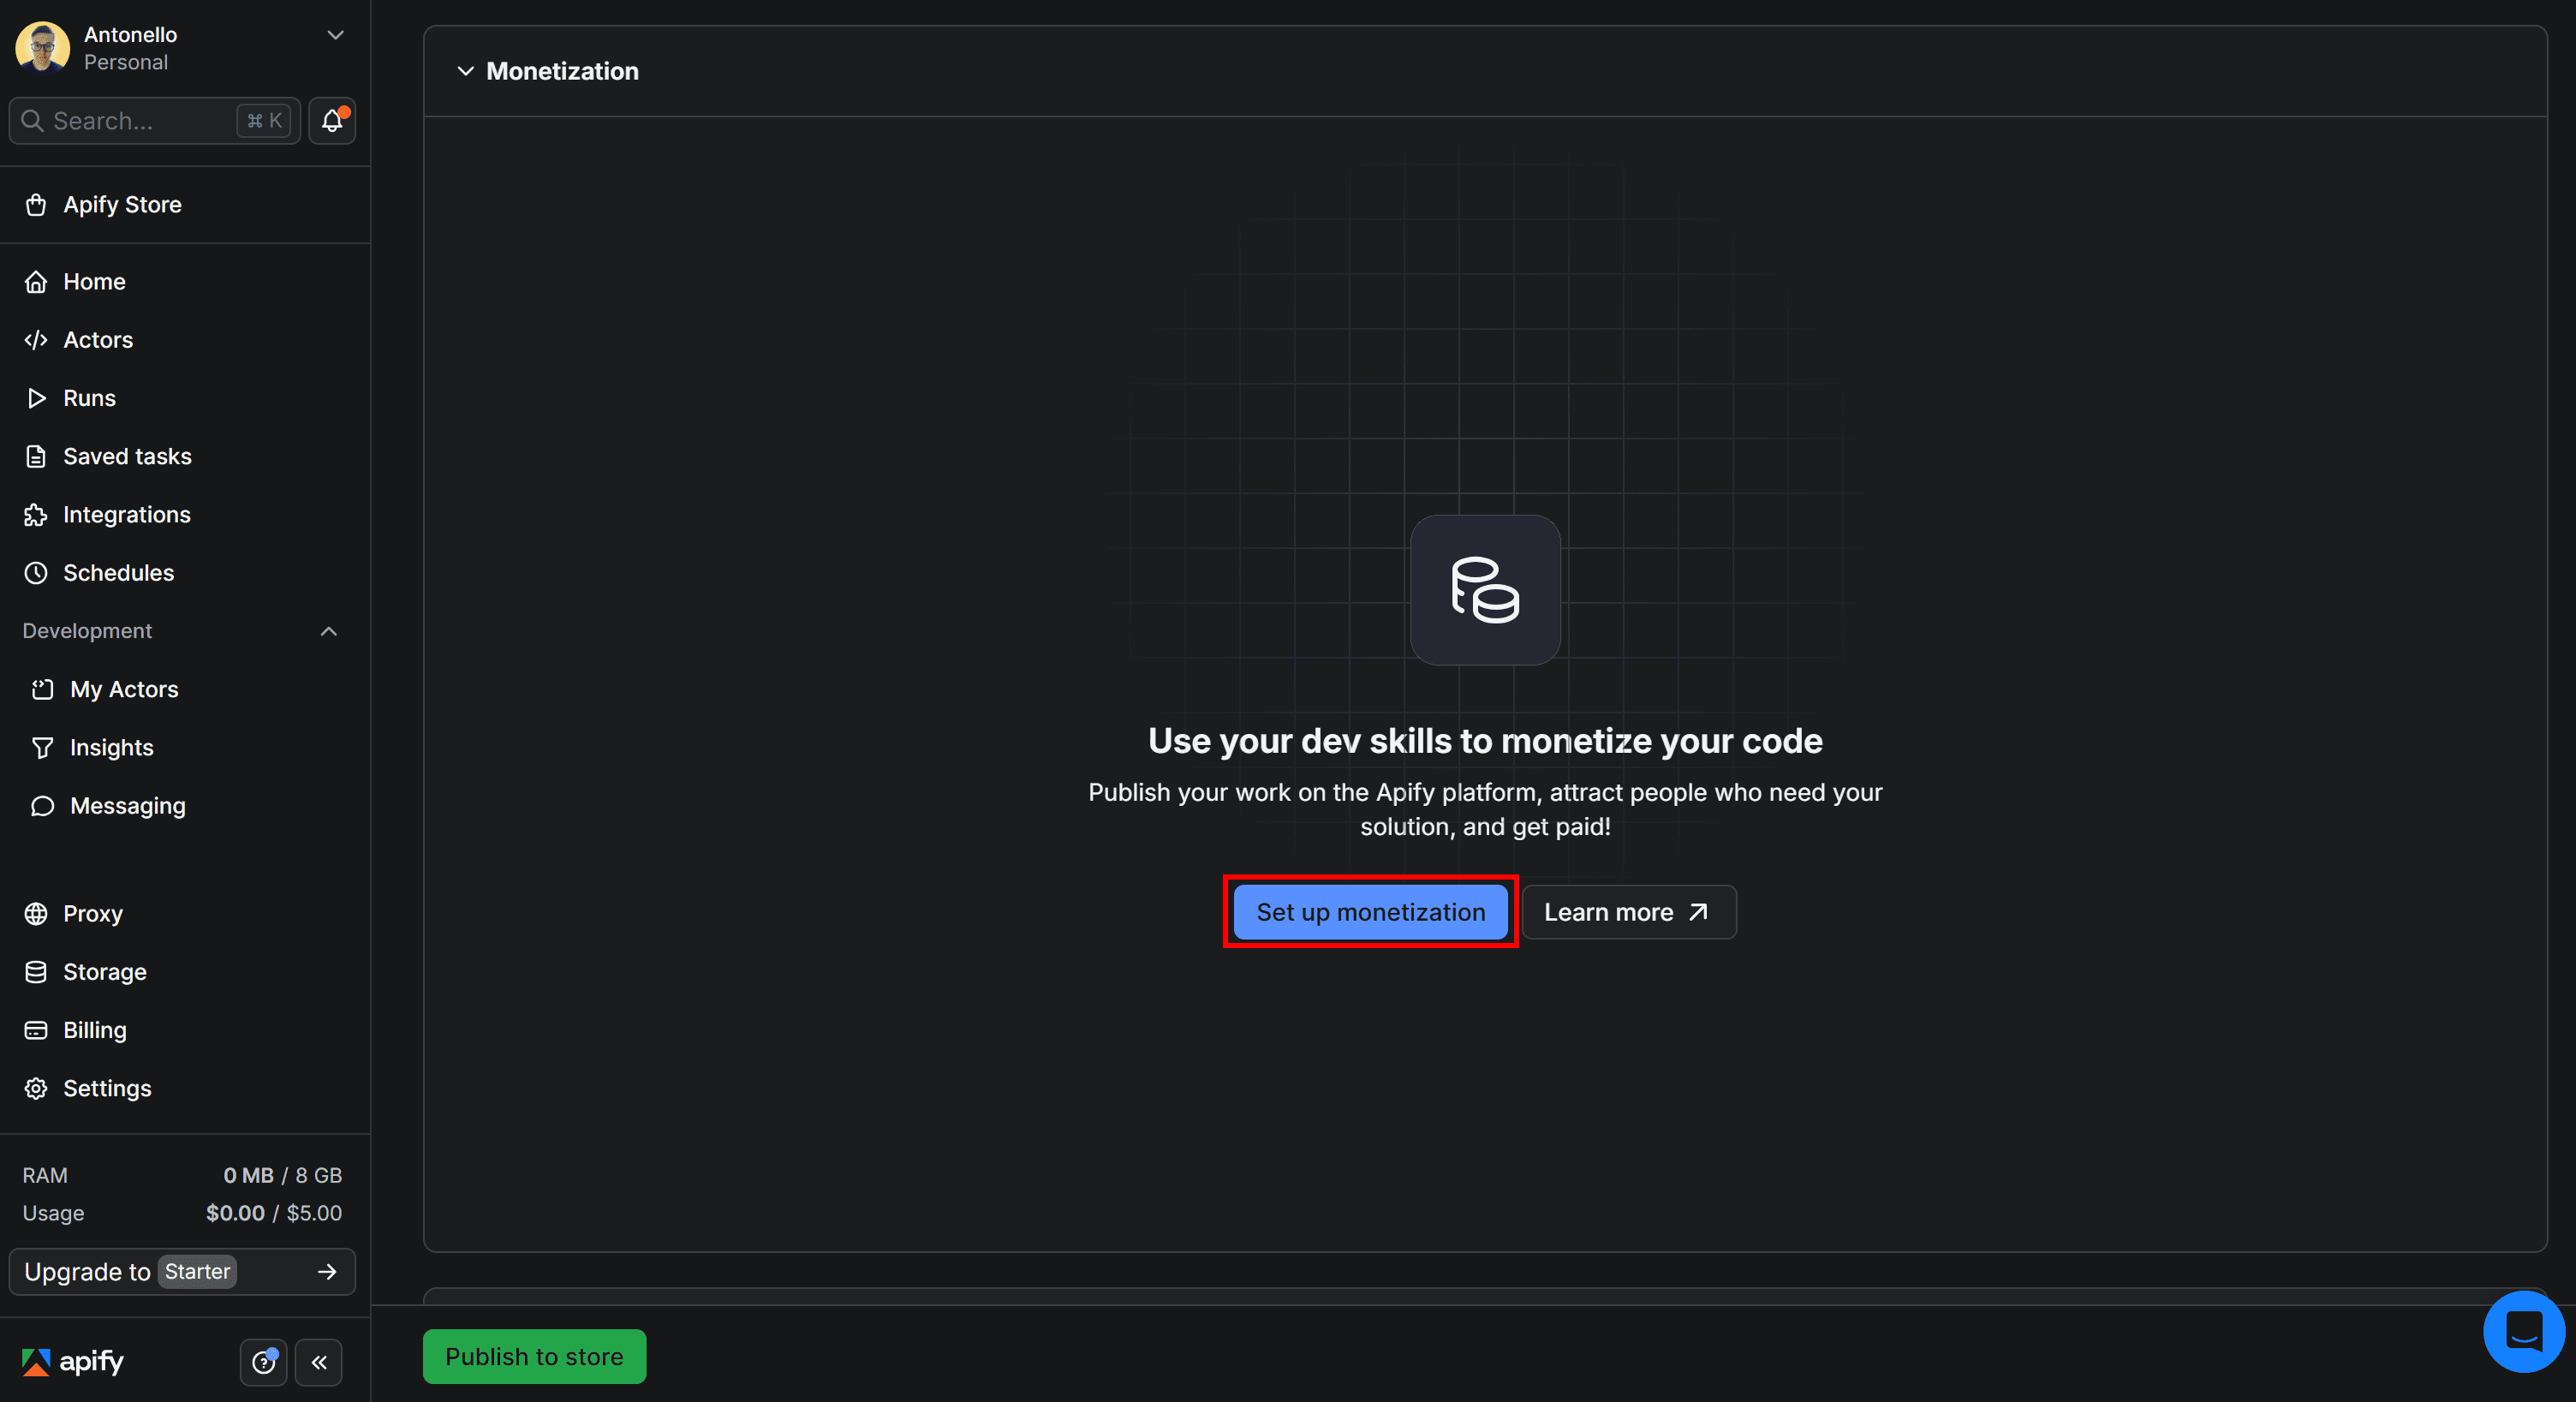Go to Billing settings
Viewport: 2576px width, 1402px height.
point(94,1029)
